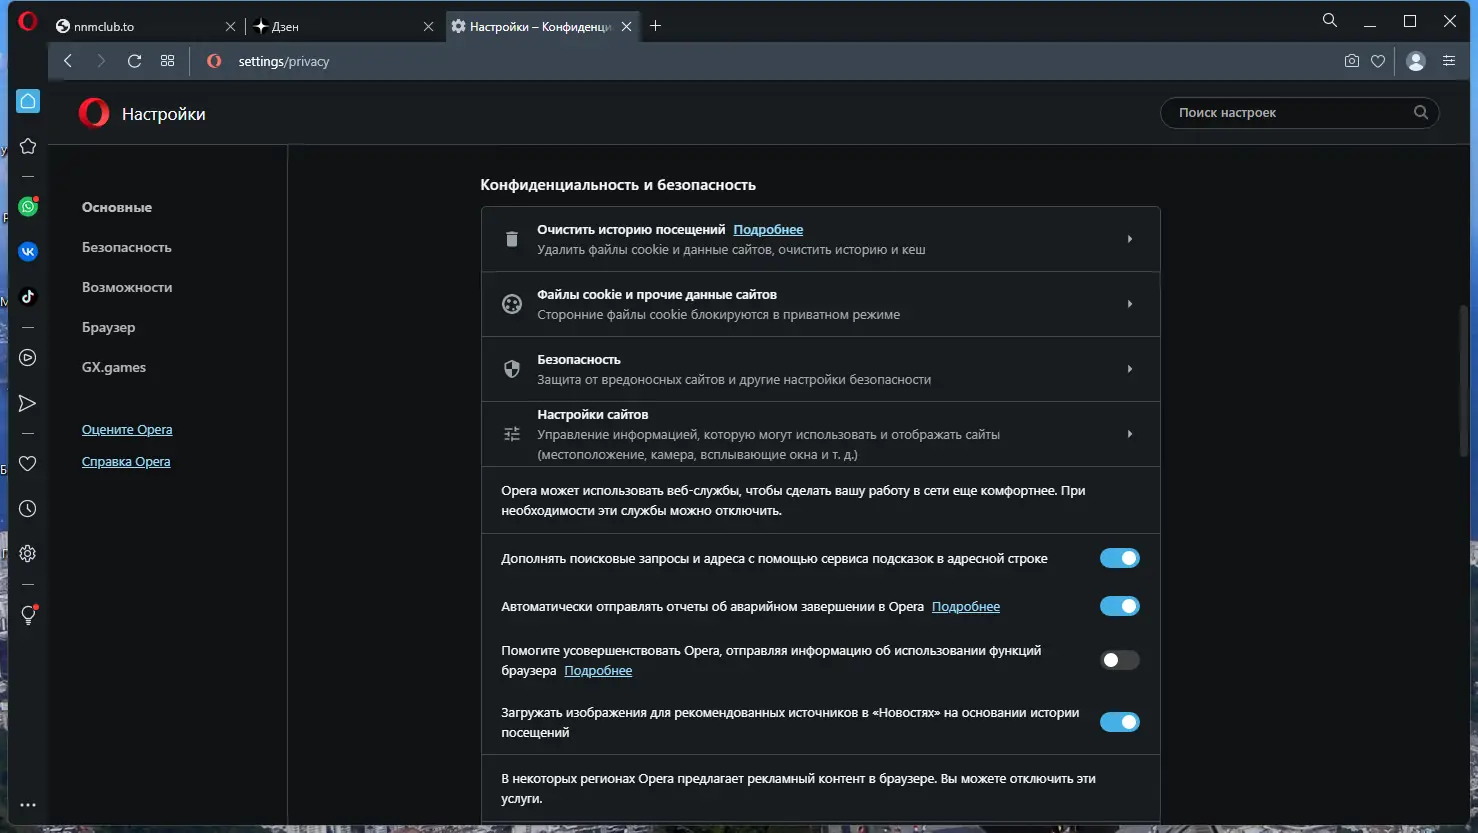
Task: Open VK messenger in the sidebar
Action: pos(28,251)
